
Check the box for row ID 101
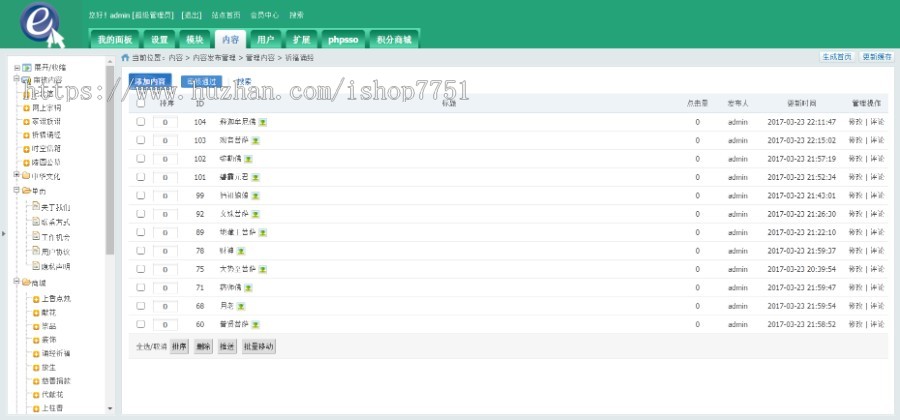141,177
